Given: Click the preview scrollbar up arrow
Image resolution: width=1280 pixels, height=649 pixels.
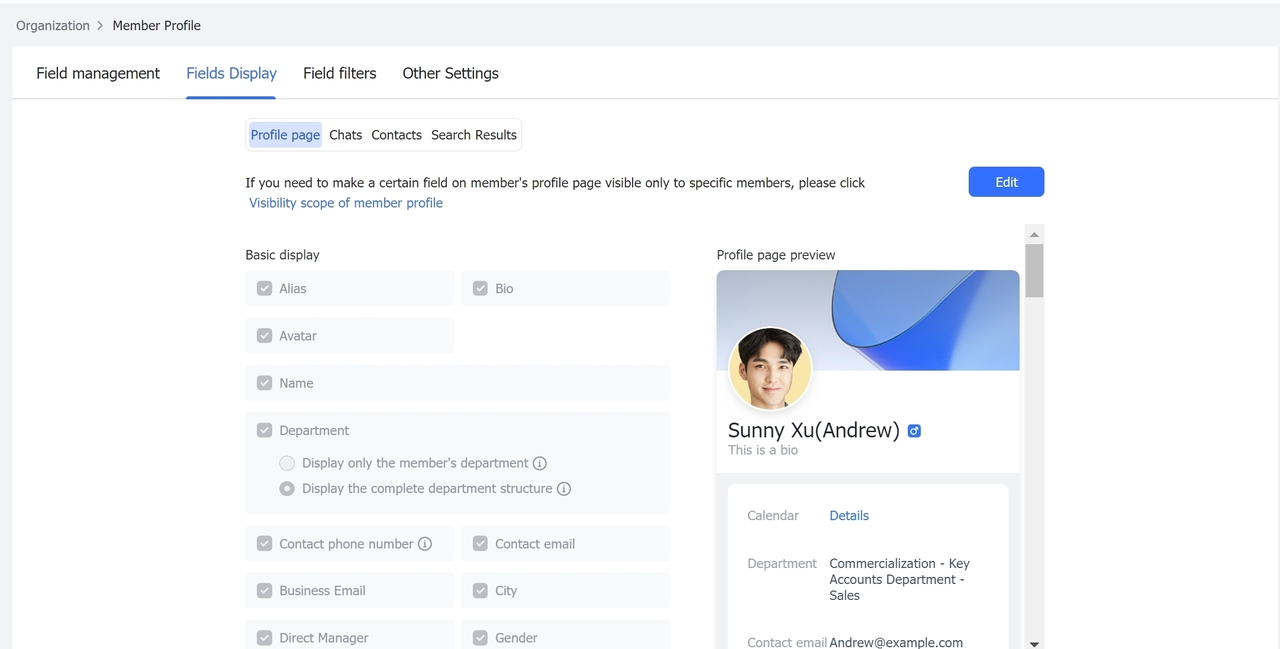Looking at the screenshot, I should [1034, 235].
